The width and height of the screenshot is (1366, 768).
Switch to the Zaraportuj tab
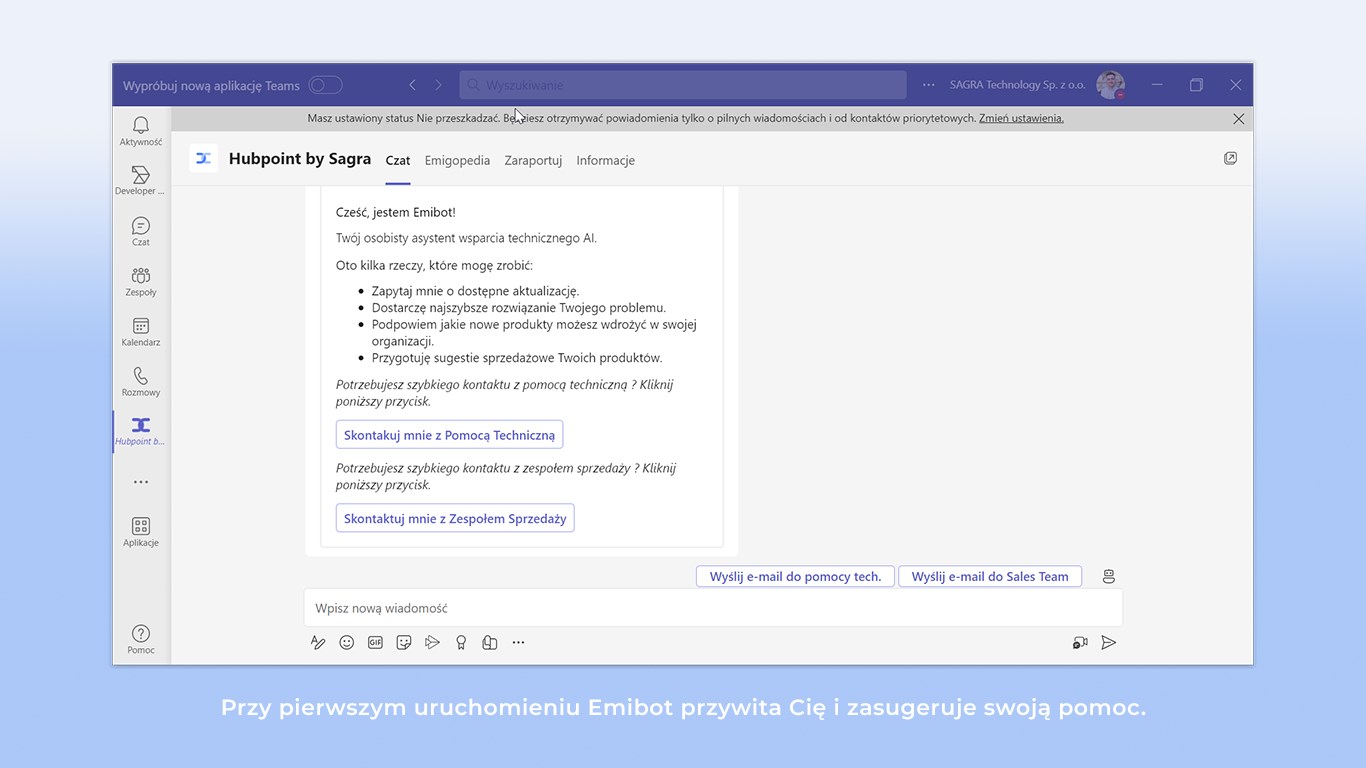coord(533,160)
